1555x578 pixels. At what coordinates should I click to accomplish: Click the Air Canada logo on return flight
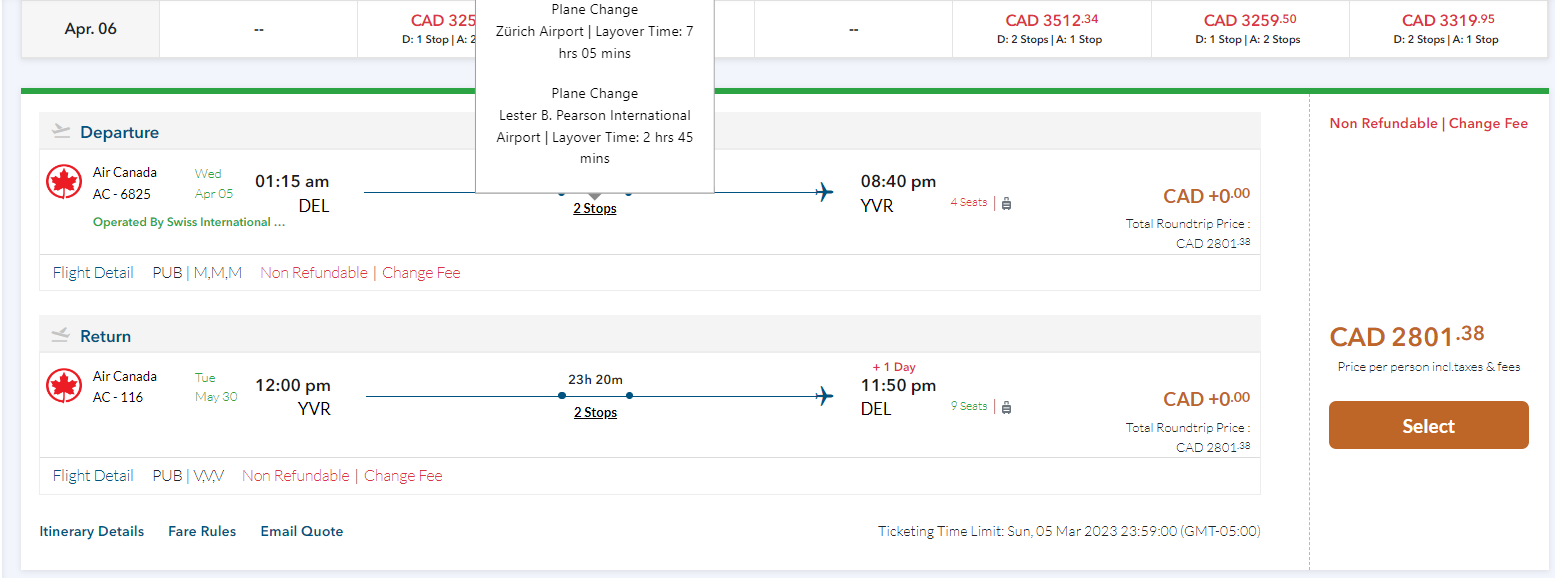[64, 386]
